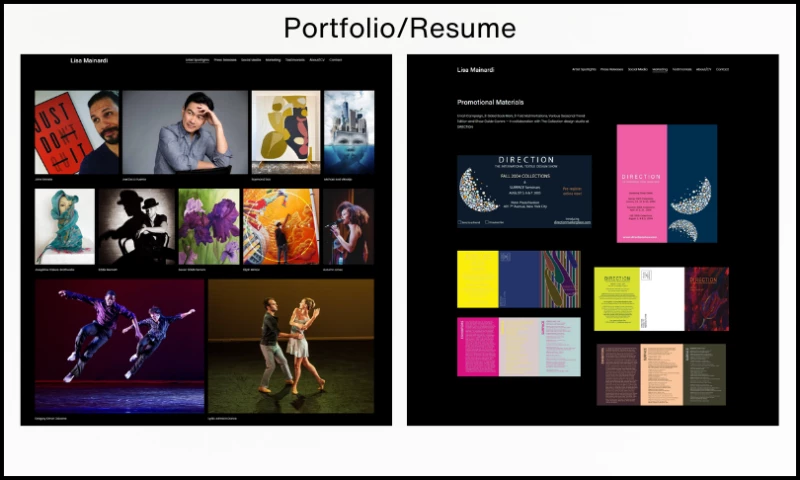Open pink and navy DIRECTION brochure image
This screenshot has height=480, width=800.
tap(667, 184)
